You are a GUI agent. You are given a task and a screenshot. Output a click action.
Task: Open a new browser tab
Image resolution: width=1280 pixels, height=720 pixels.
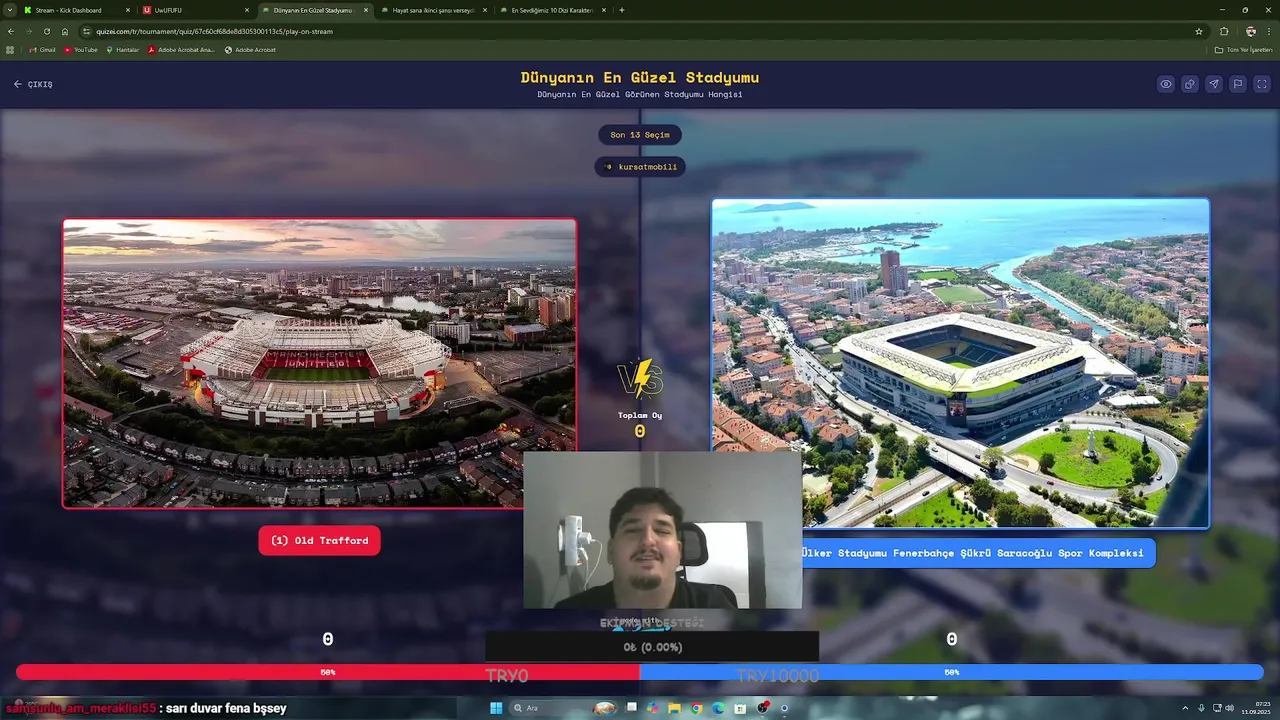point(622,10)
